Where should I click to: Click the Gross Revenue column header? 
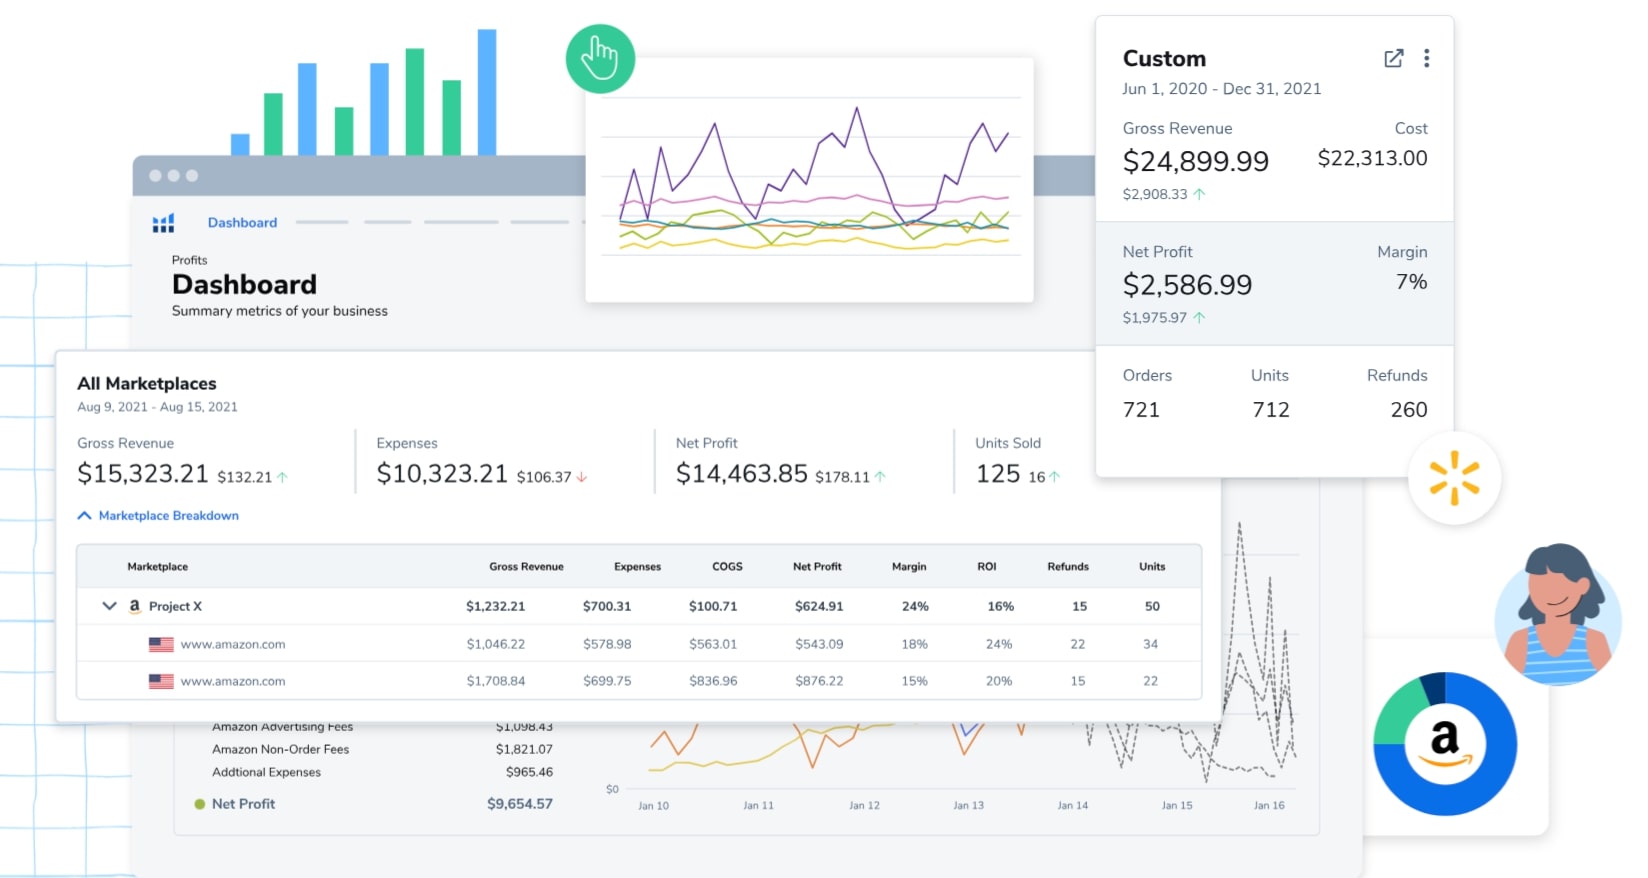(x=526, y=567)
